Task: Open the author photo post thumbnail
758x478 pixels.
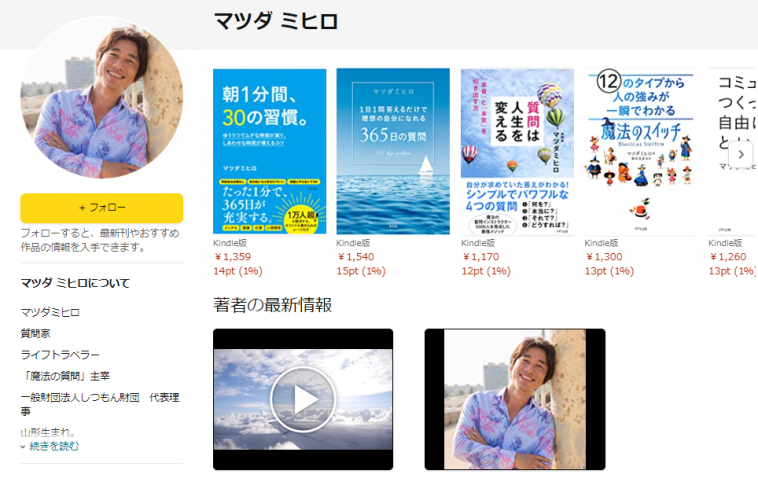Action: coord(515,399)
